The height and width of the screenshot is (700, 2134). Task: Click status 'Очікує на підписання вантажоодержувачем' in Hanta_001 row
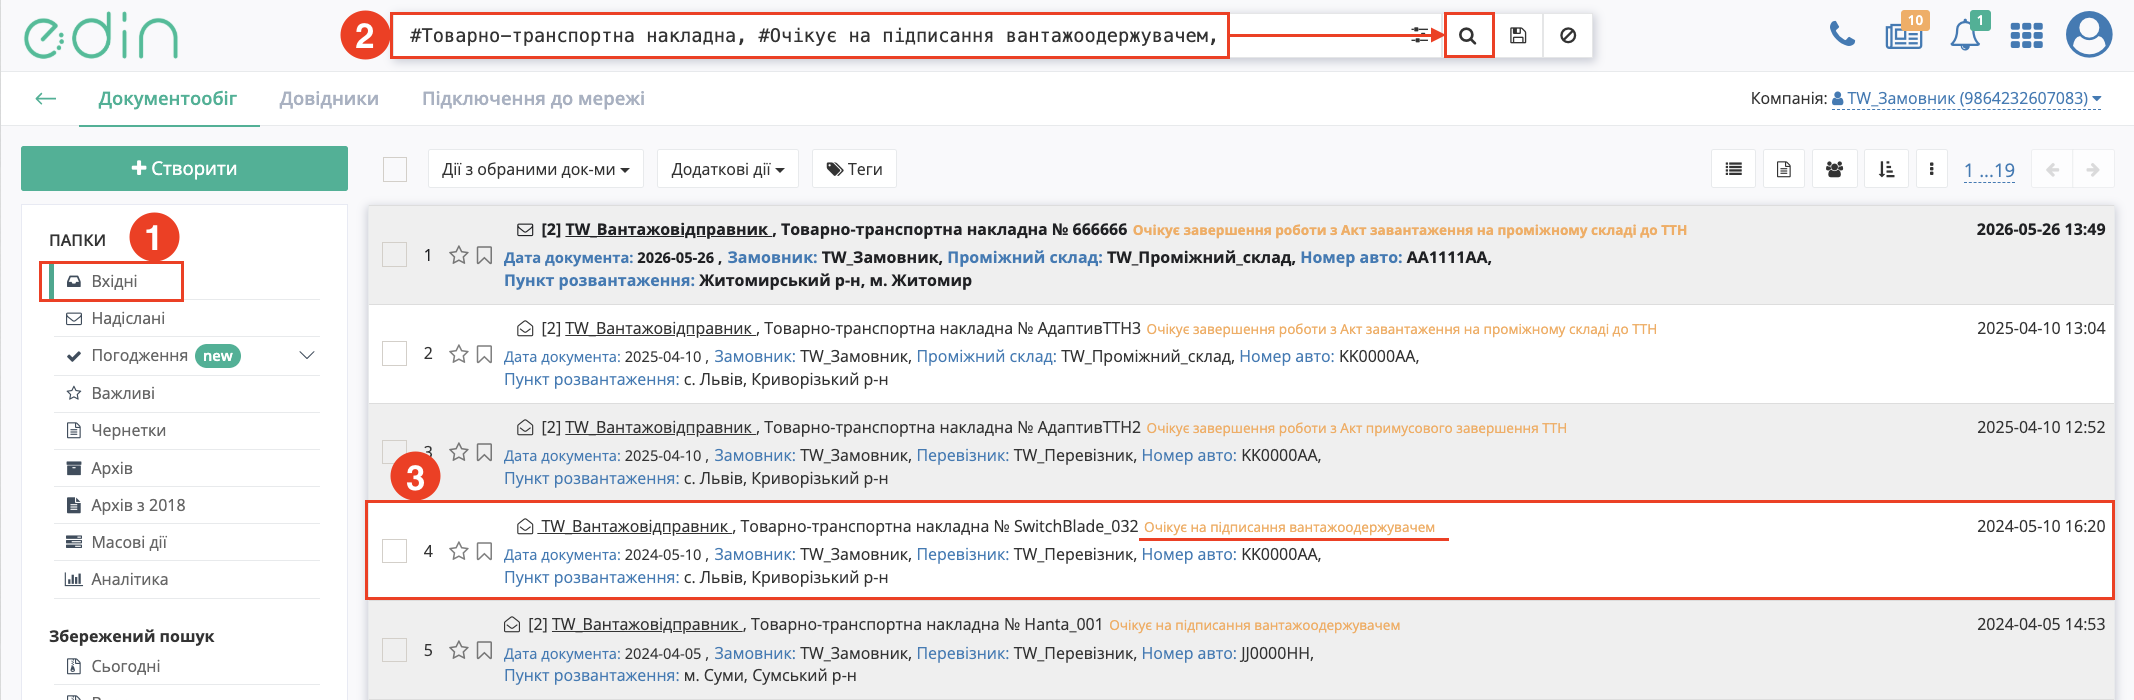pos(1254,625)
